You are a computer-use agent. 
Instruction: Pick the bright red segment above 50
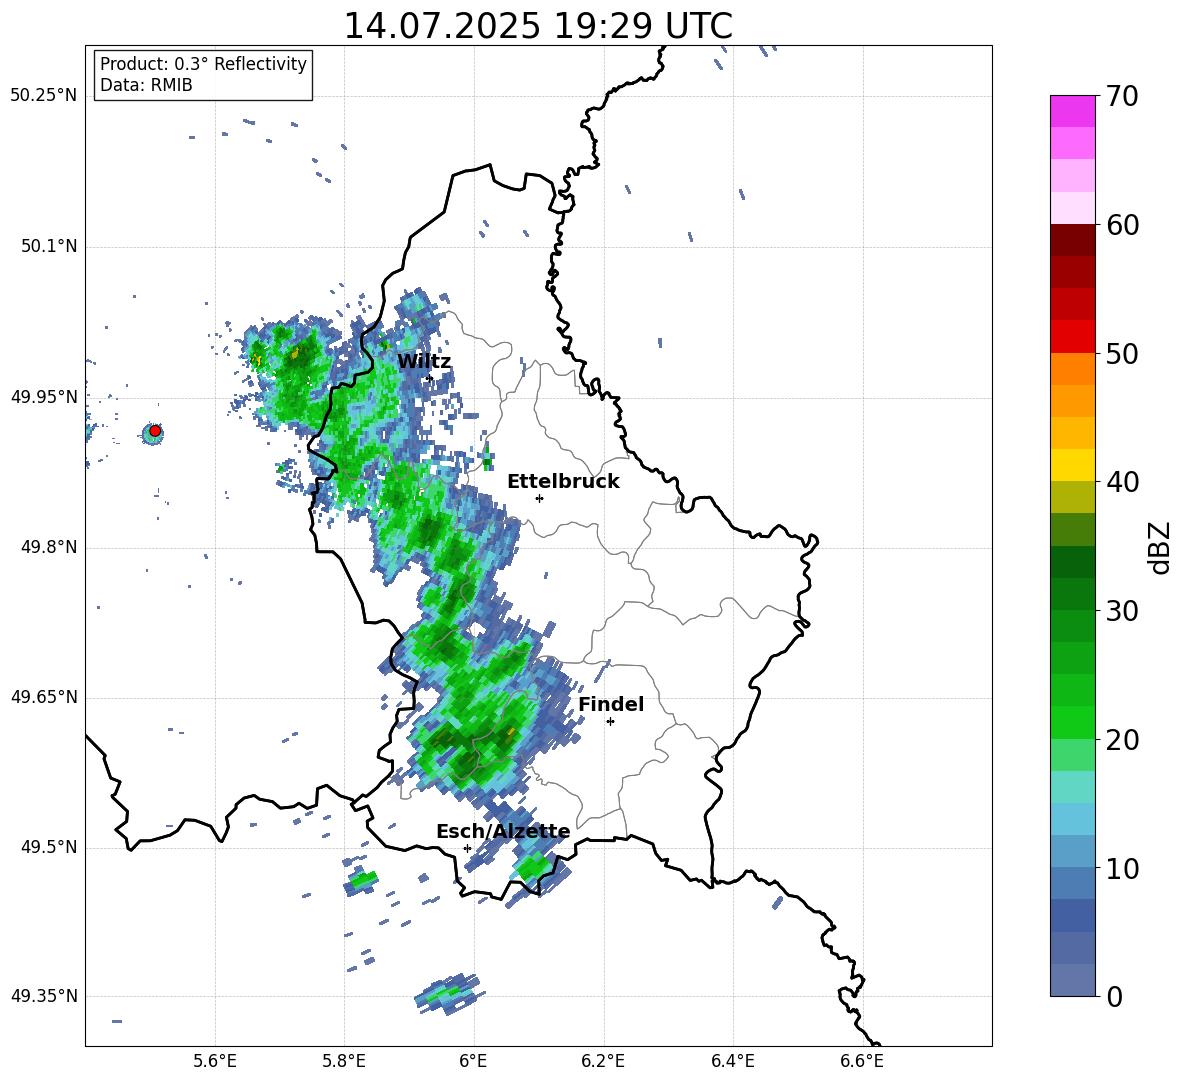pyautogui.click(x=1073, y=337)
